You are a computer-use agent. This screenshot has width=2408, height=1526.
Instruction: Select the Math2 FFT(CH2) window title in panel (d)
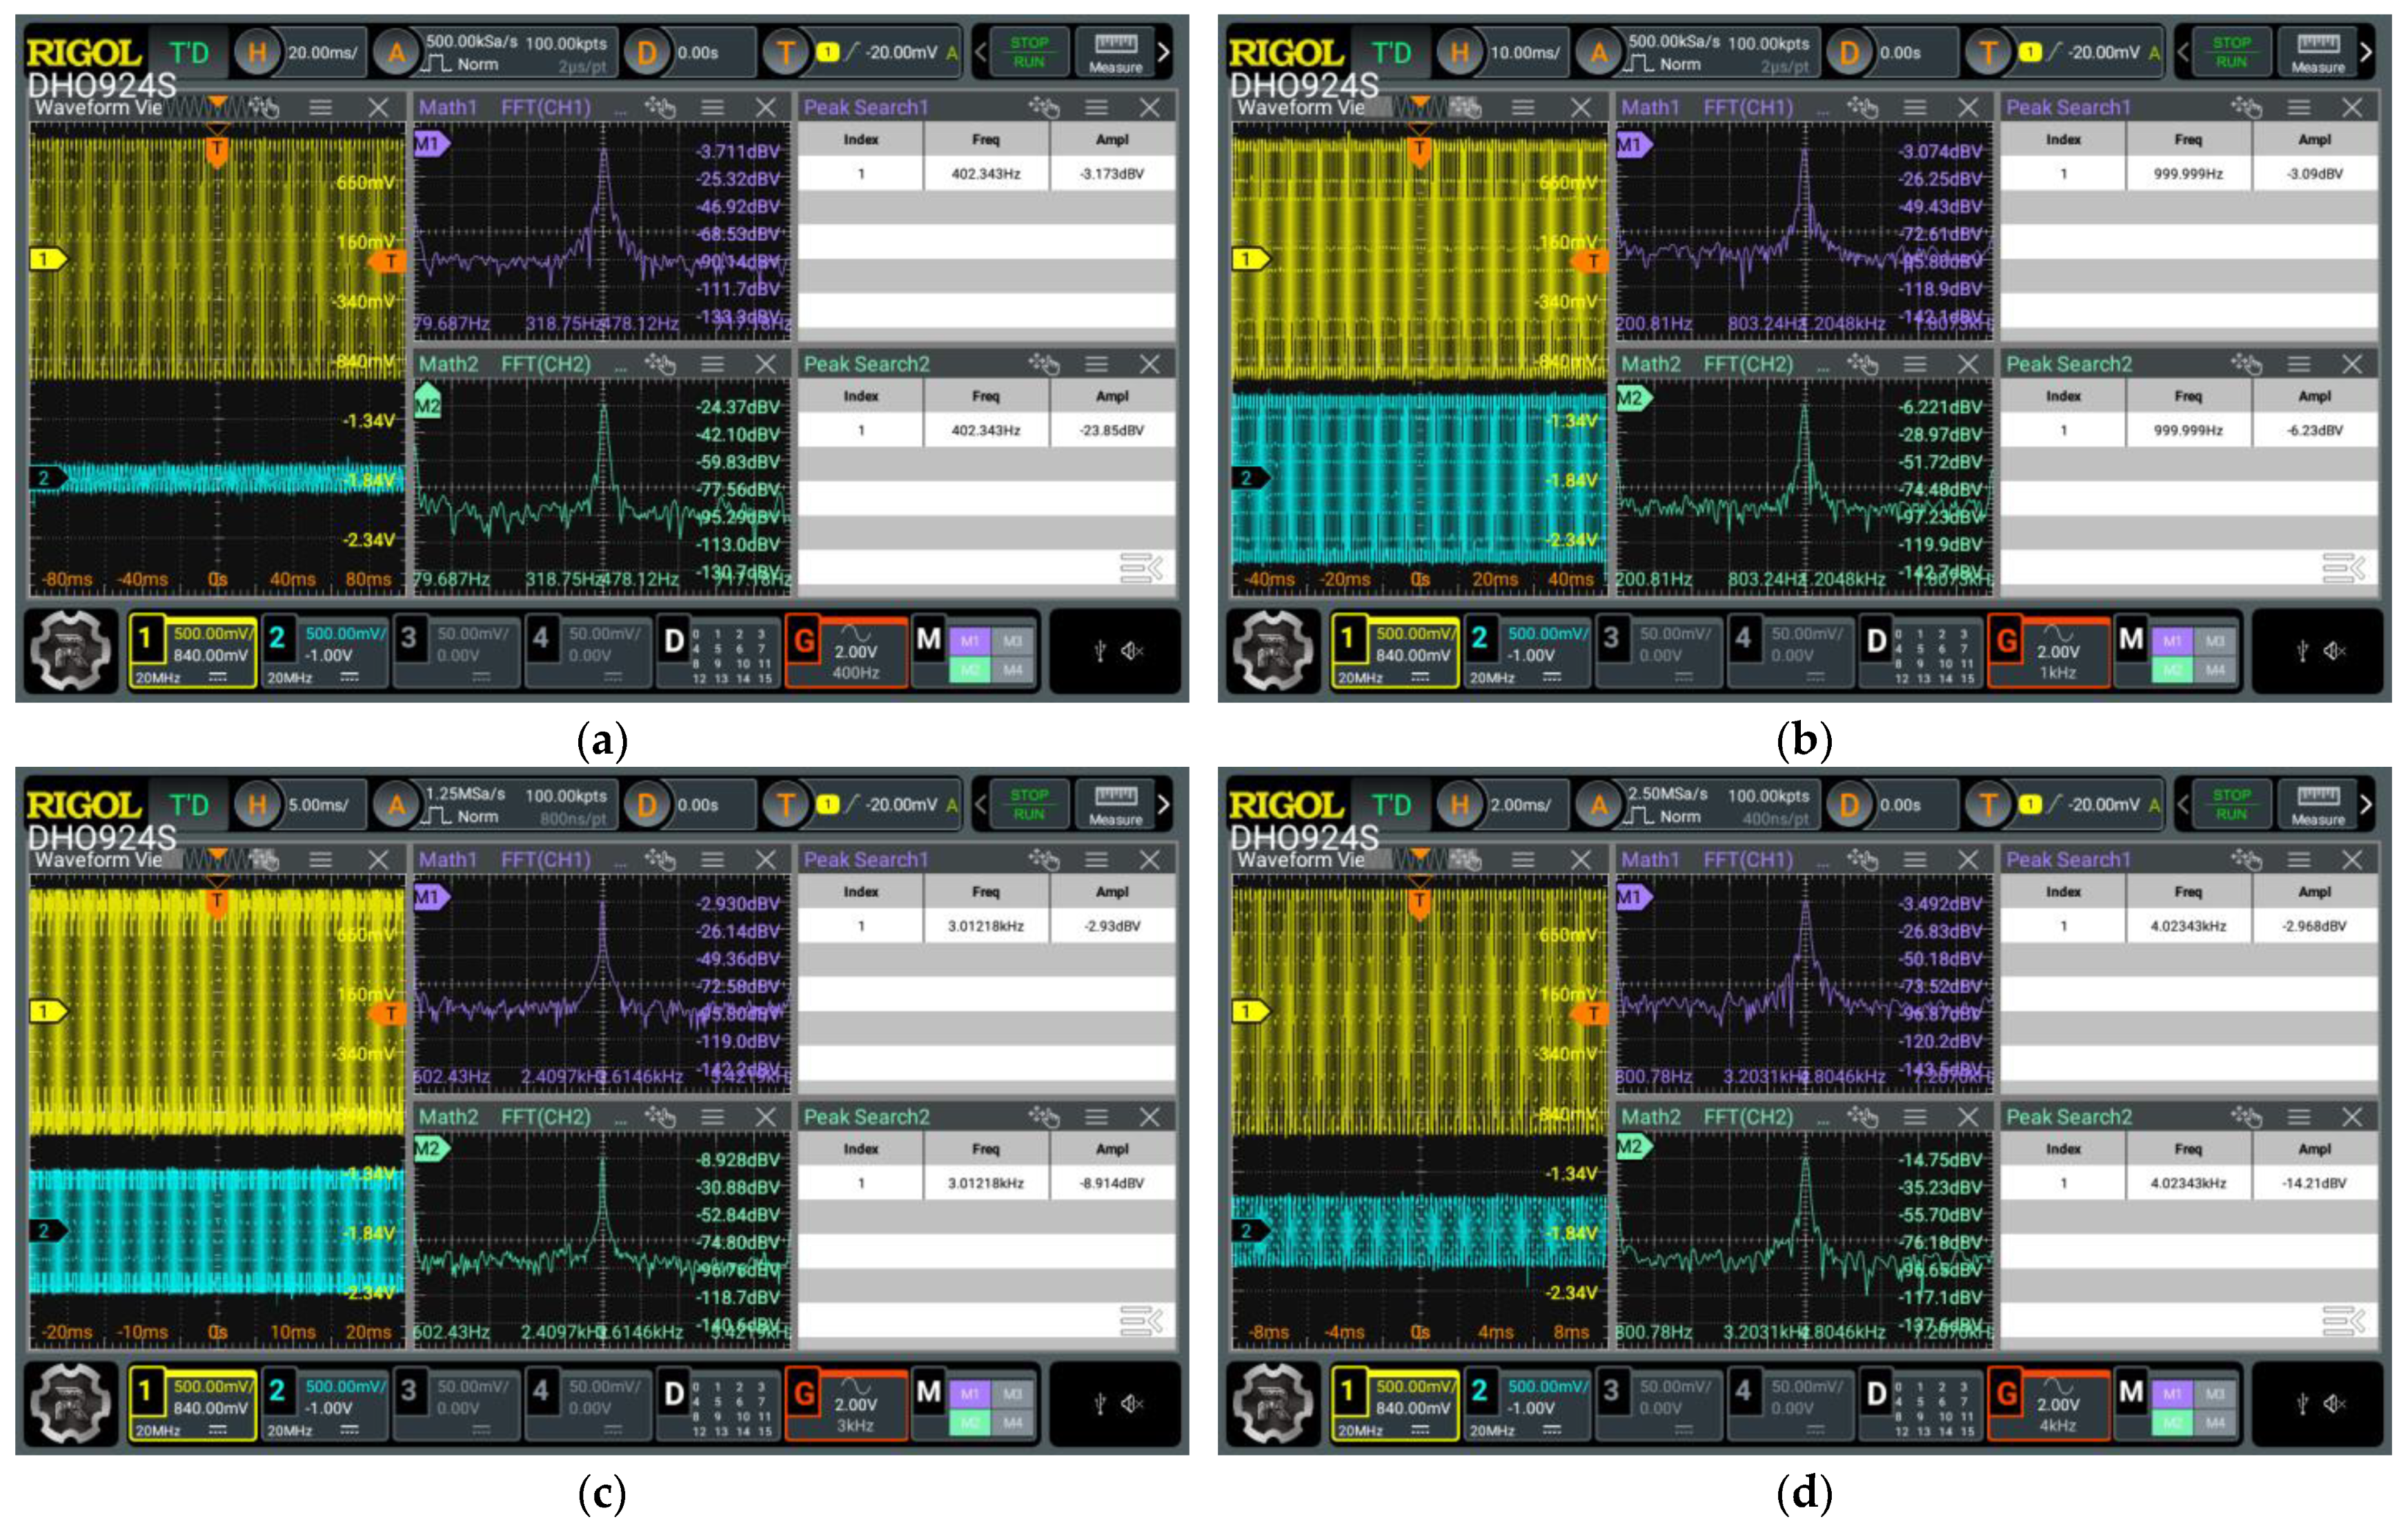click(x=1707, y=1117)
